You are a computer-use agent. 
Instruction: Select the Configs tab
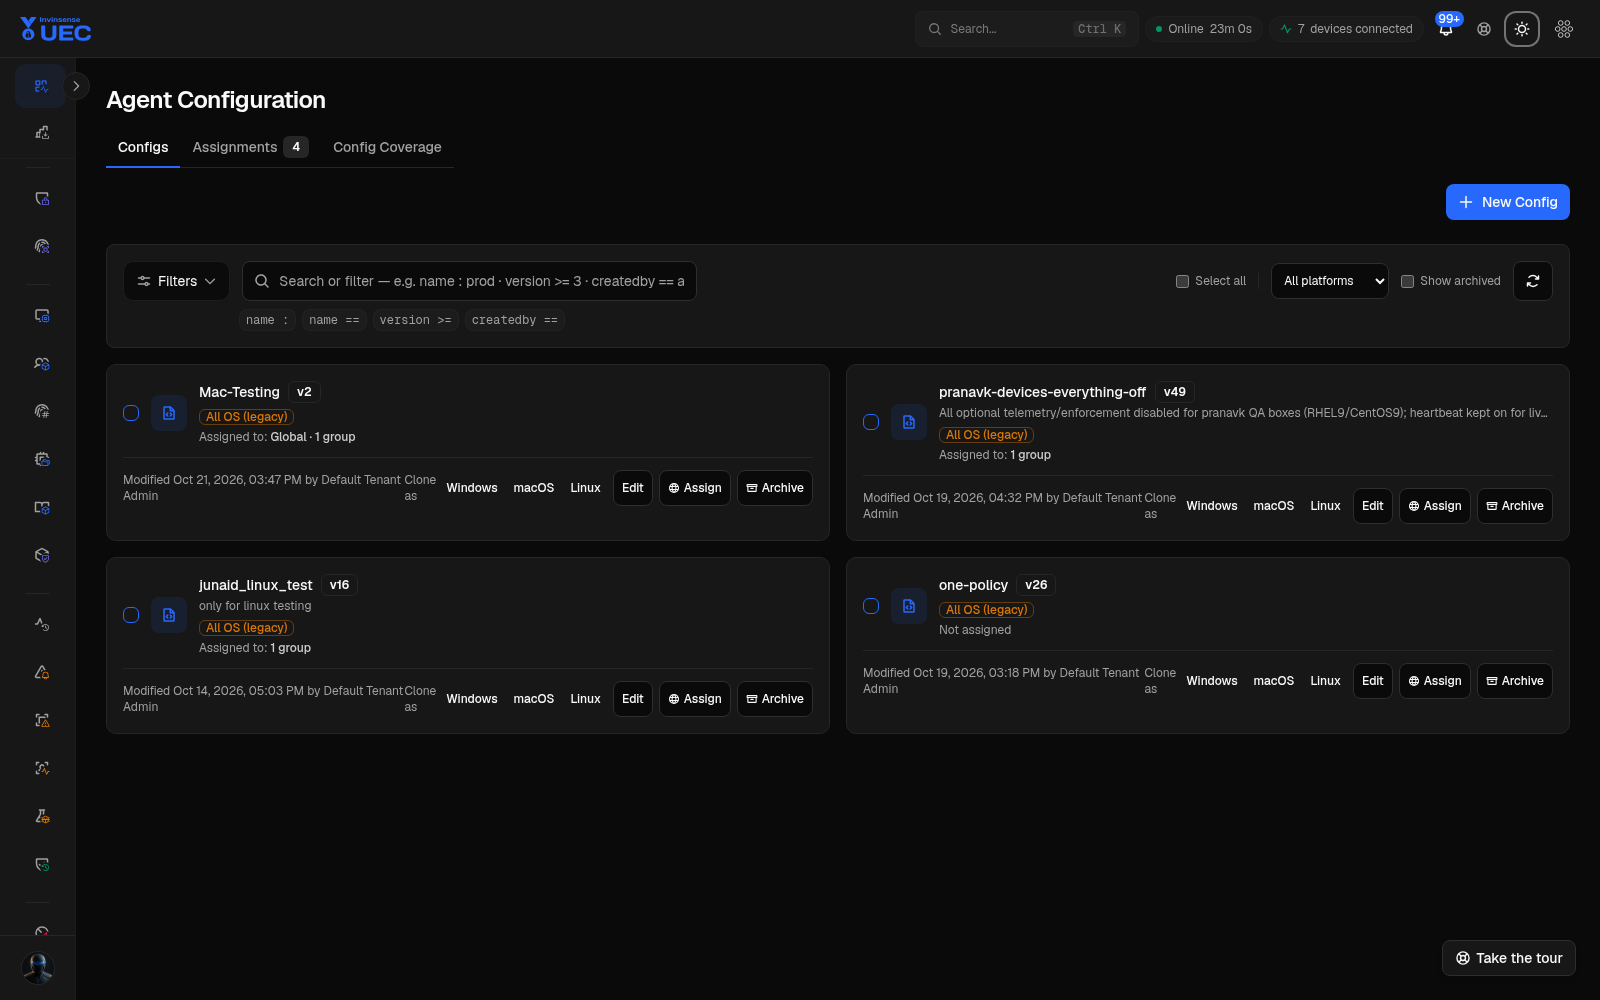point(143,147)
